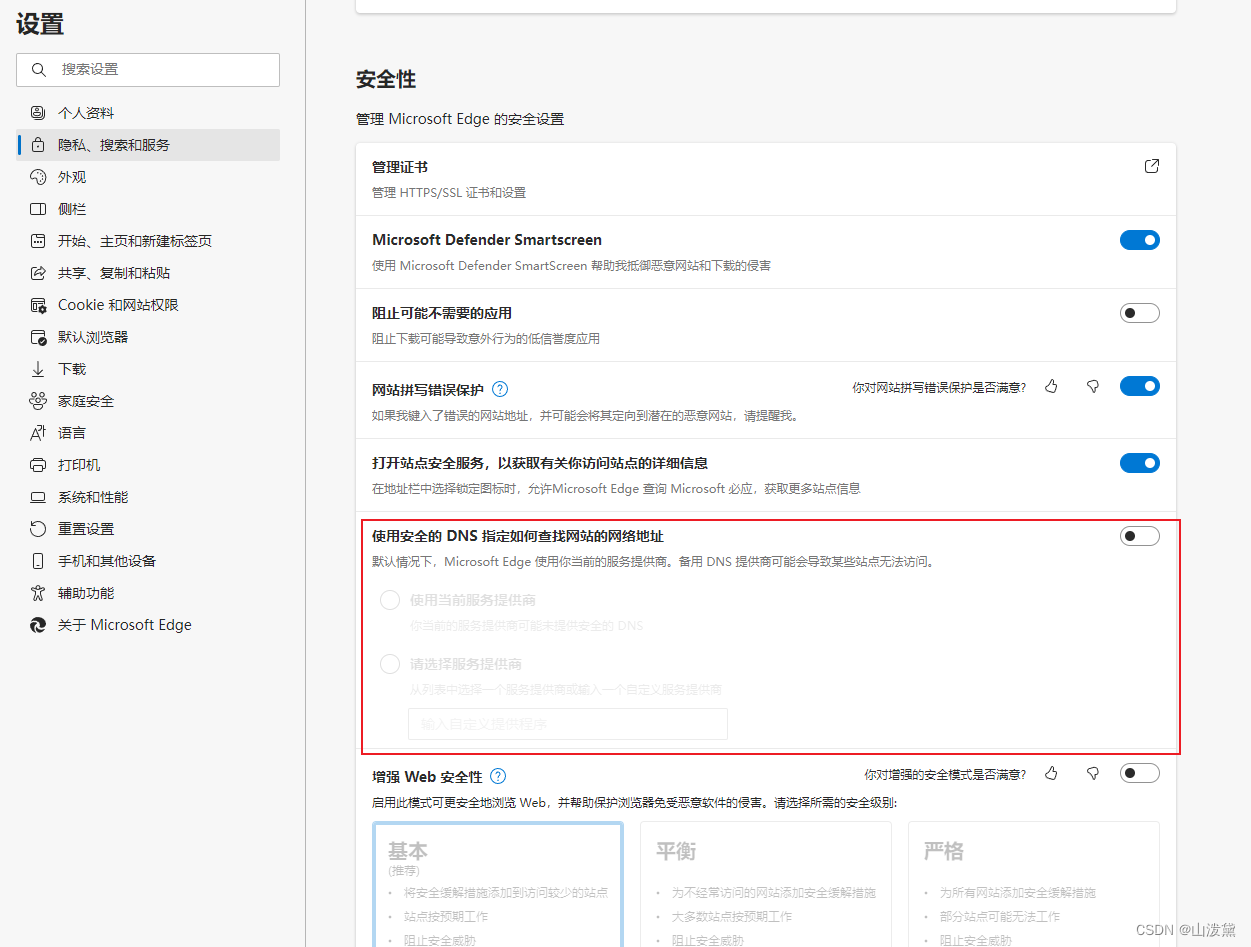Open 下载 settings page
The image size is (1251, 947).
click(148, 369)
